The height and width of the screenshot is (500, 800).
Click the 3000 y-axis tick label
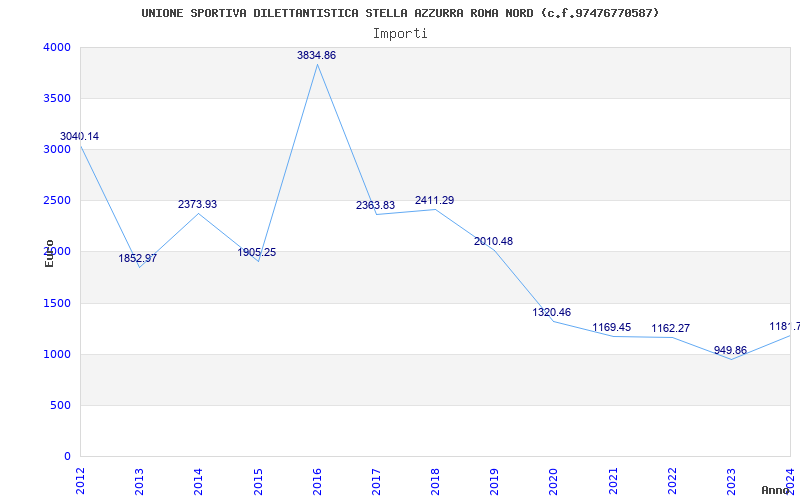pos(56,149)
